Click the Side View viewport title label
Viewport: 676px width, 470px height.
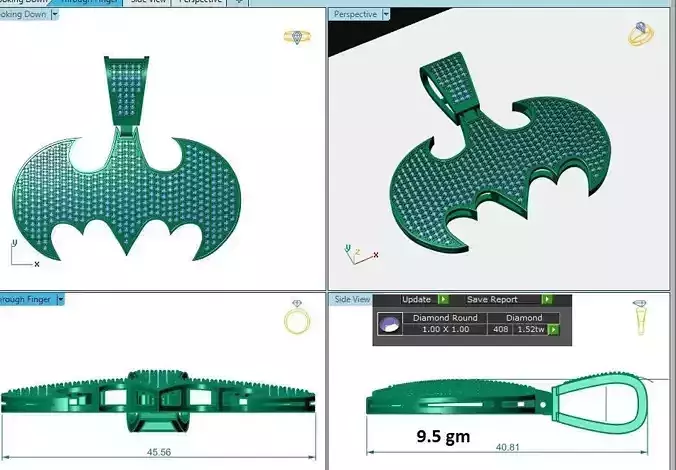(352, 299)
